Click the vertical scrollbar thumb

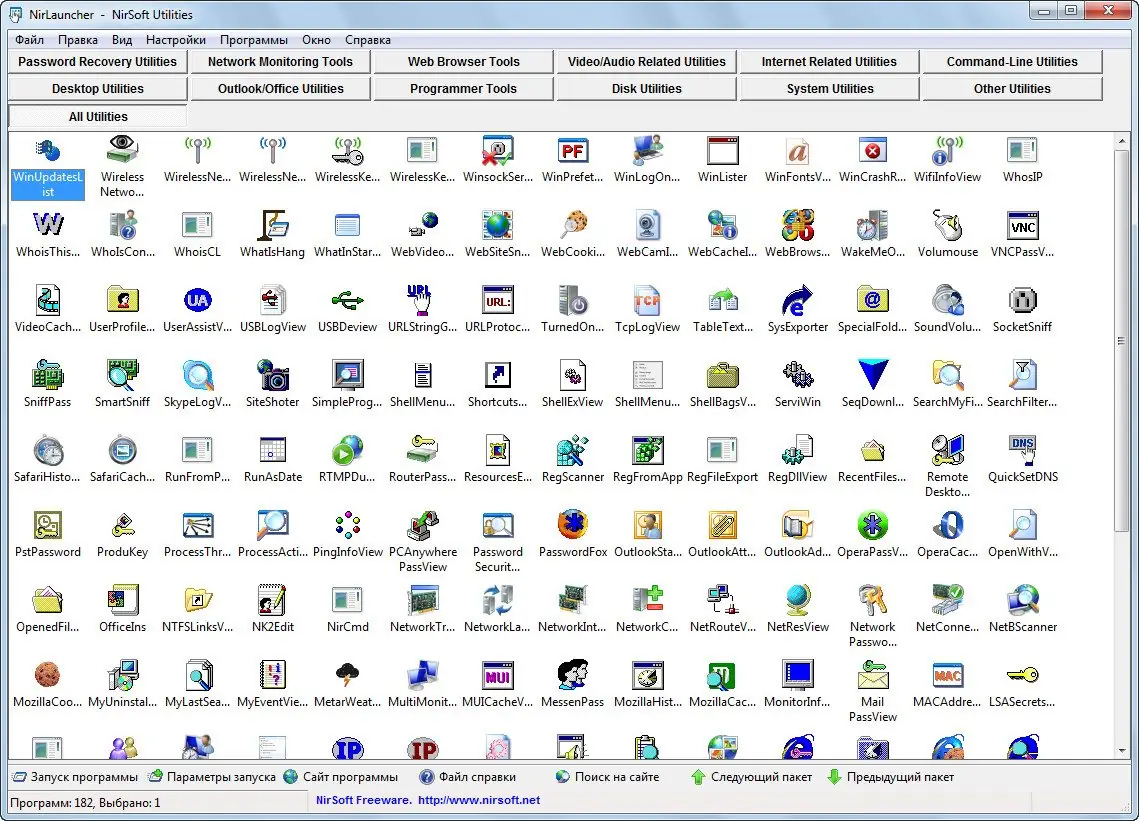click(x=1122, y=341)
